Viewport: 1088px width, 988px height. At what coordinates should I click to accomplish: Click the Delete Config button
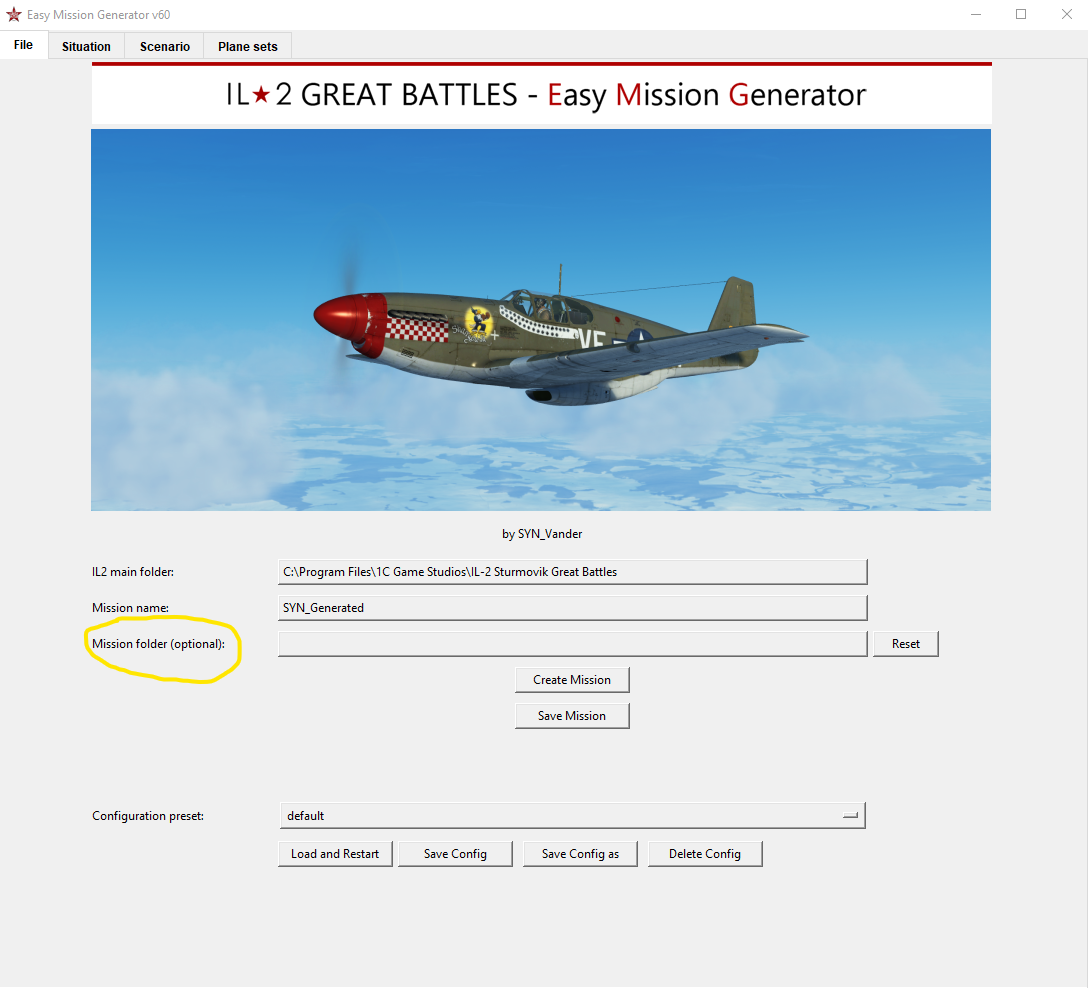pyautogui.click(x=705, y=854)
